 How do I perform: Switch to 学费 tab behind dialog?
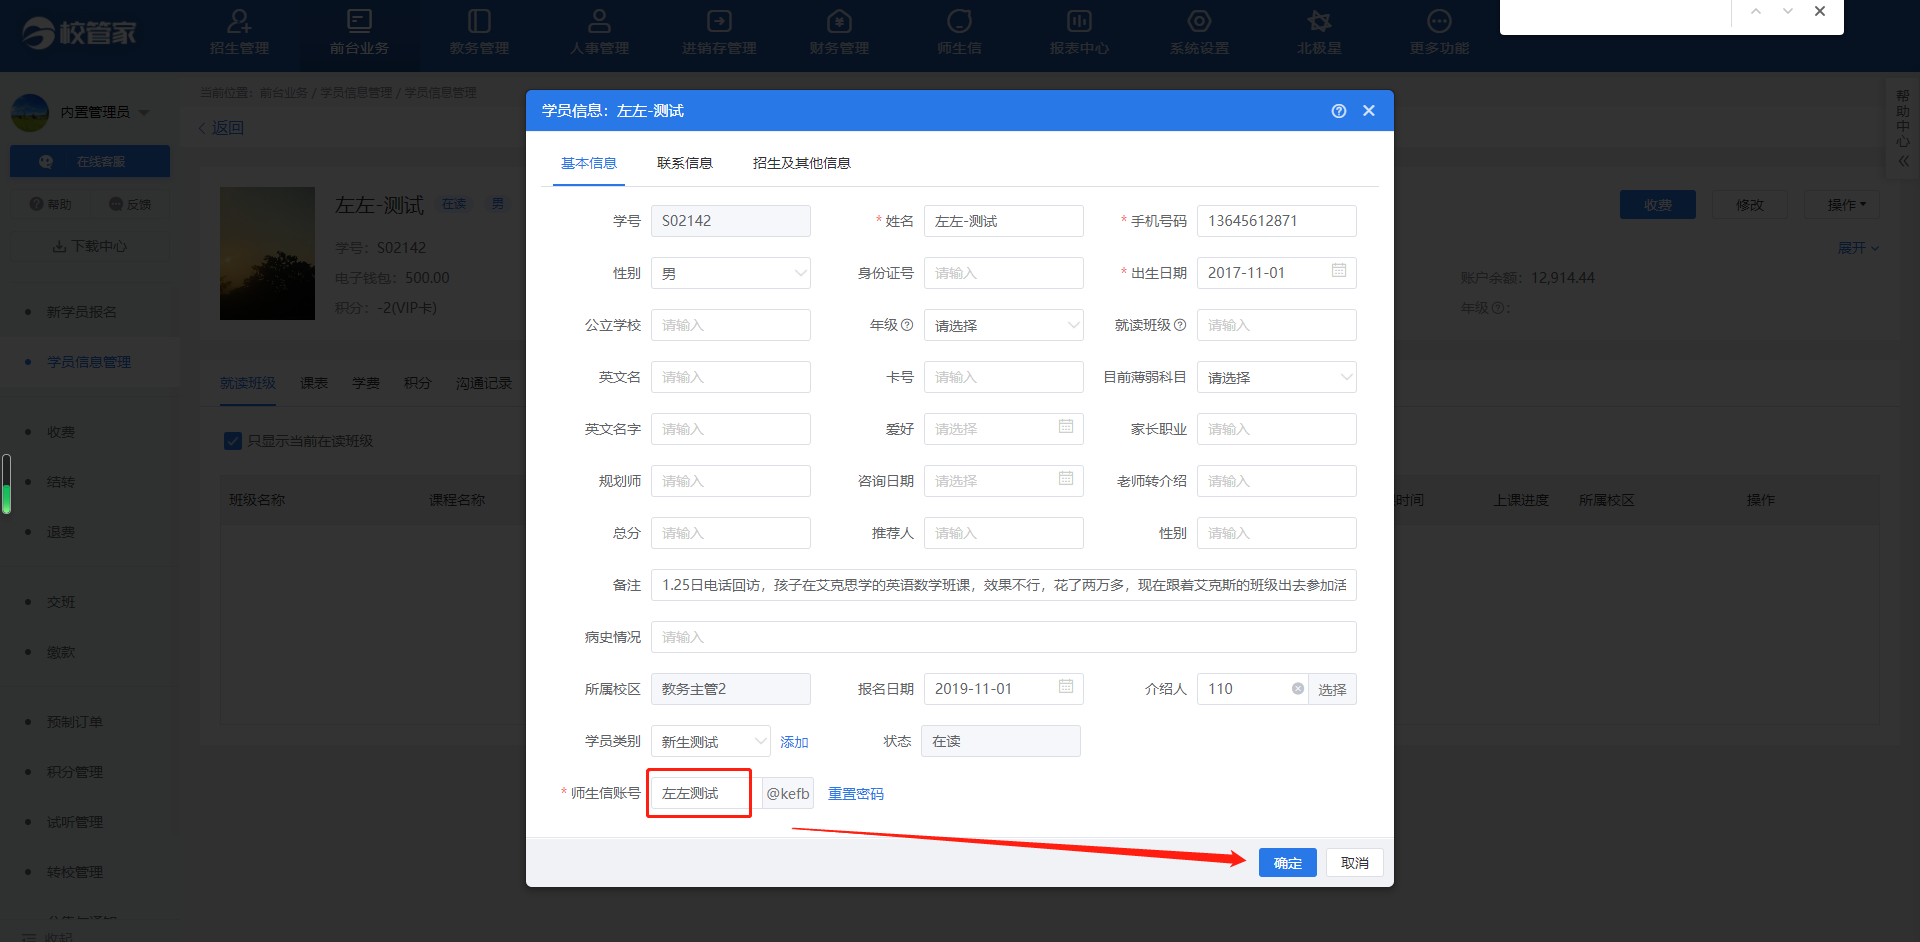366,384
